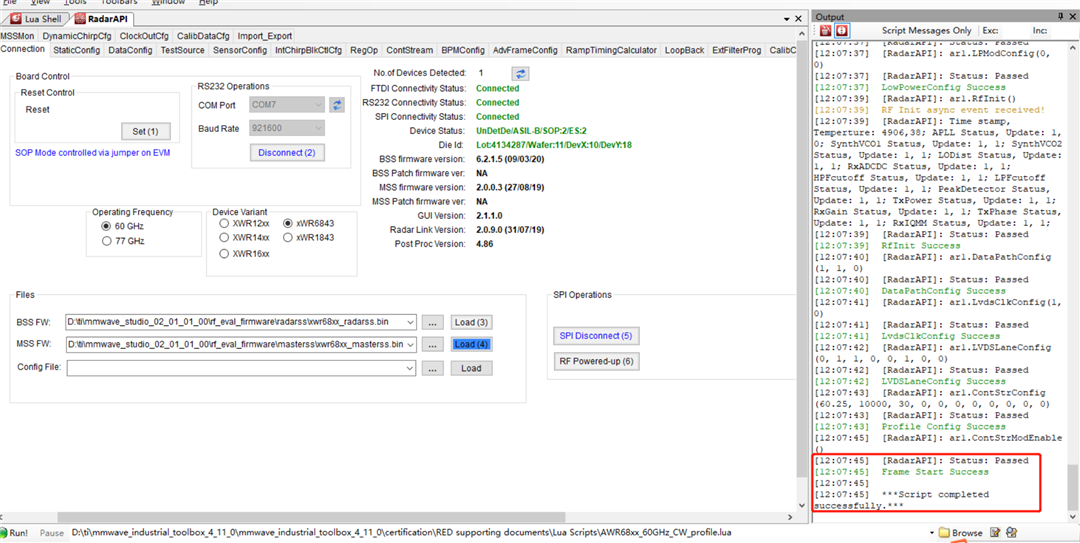Open the Baud Rate dropdown
The width and height of the screenshot is (1080, 543).
tap(318, 128)
